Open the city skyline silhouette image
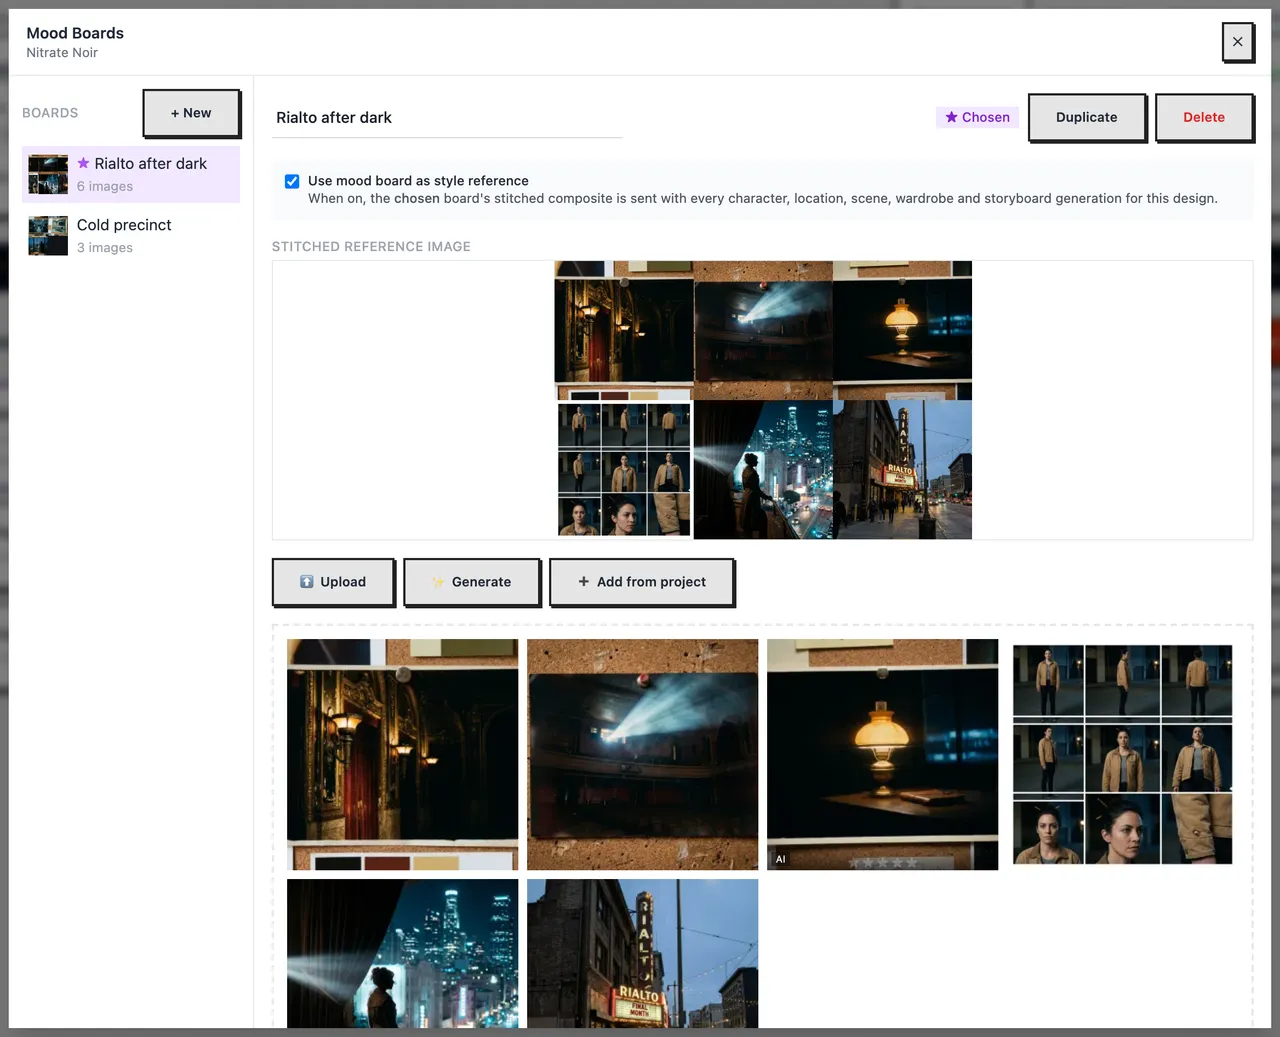The height and width of the screenshot is (1037, 1280). (403, 953)
